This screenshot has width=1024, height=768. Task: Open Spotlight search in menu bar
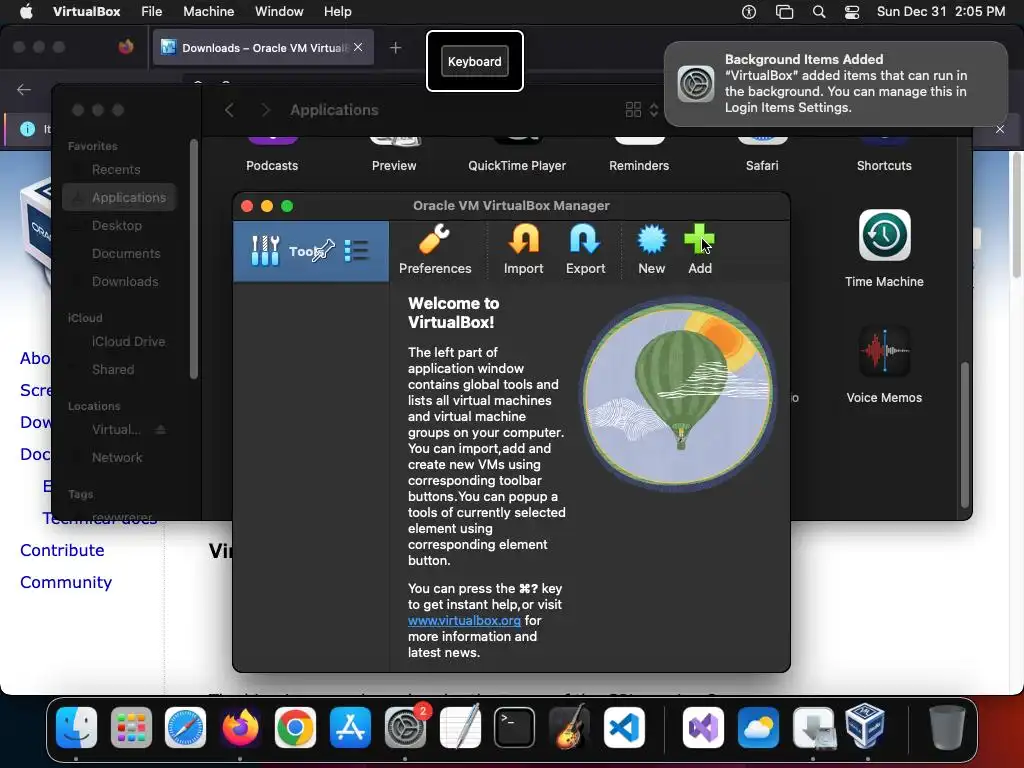[819, 12]
